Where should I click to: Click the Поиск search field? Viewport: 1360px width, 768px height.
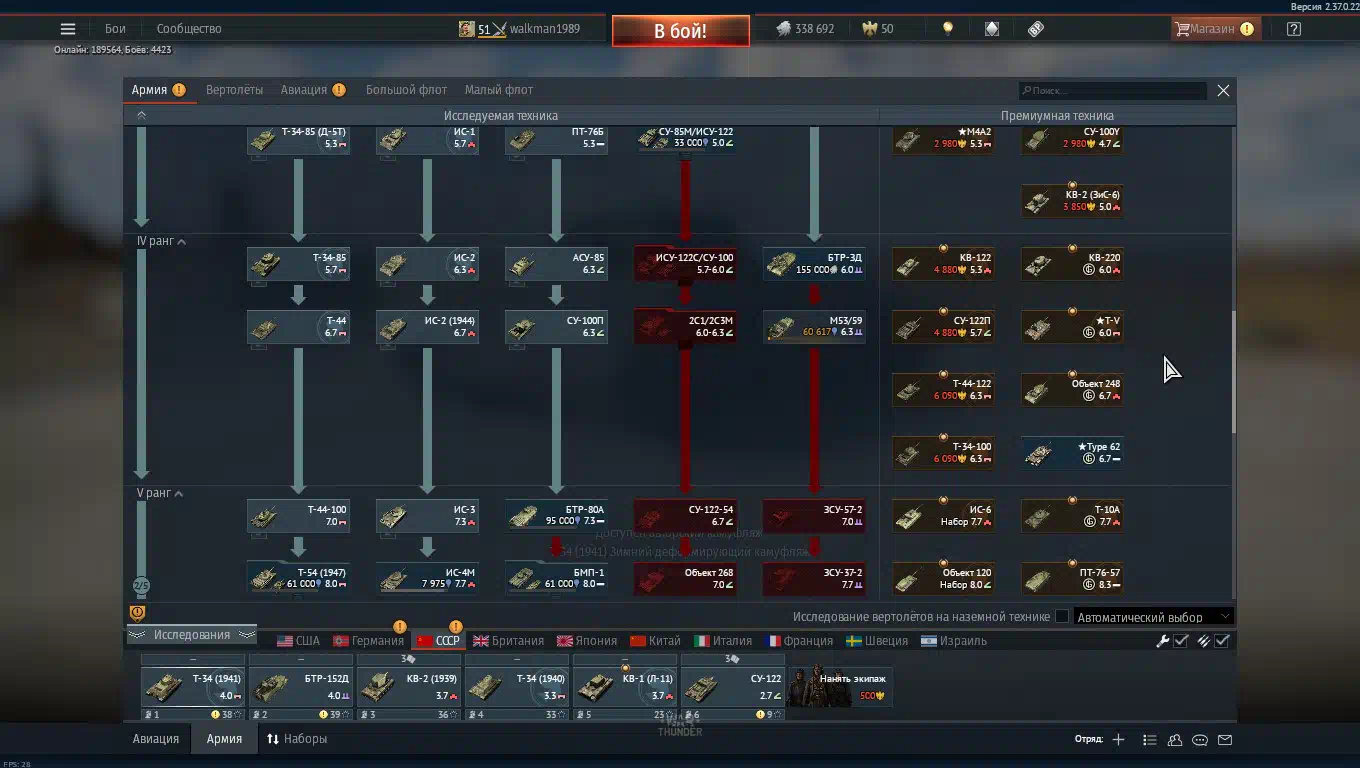click(1113, 90)
